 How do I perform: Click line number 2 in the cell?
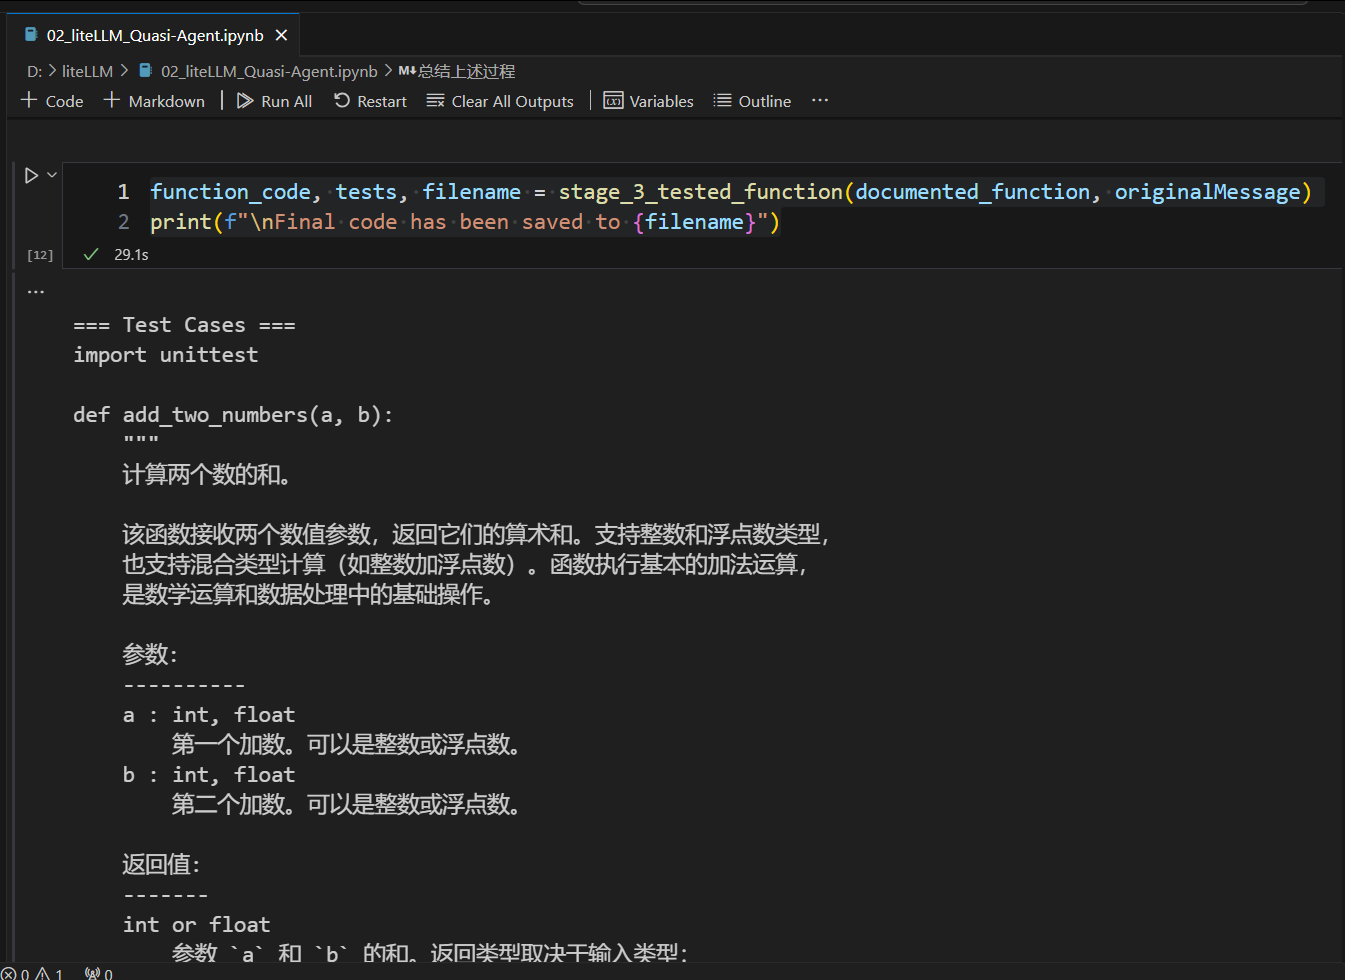click(123, 221)
